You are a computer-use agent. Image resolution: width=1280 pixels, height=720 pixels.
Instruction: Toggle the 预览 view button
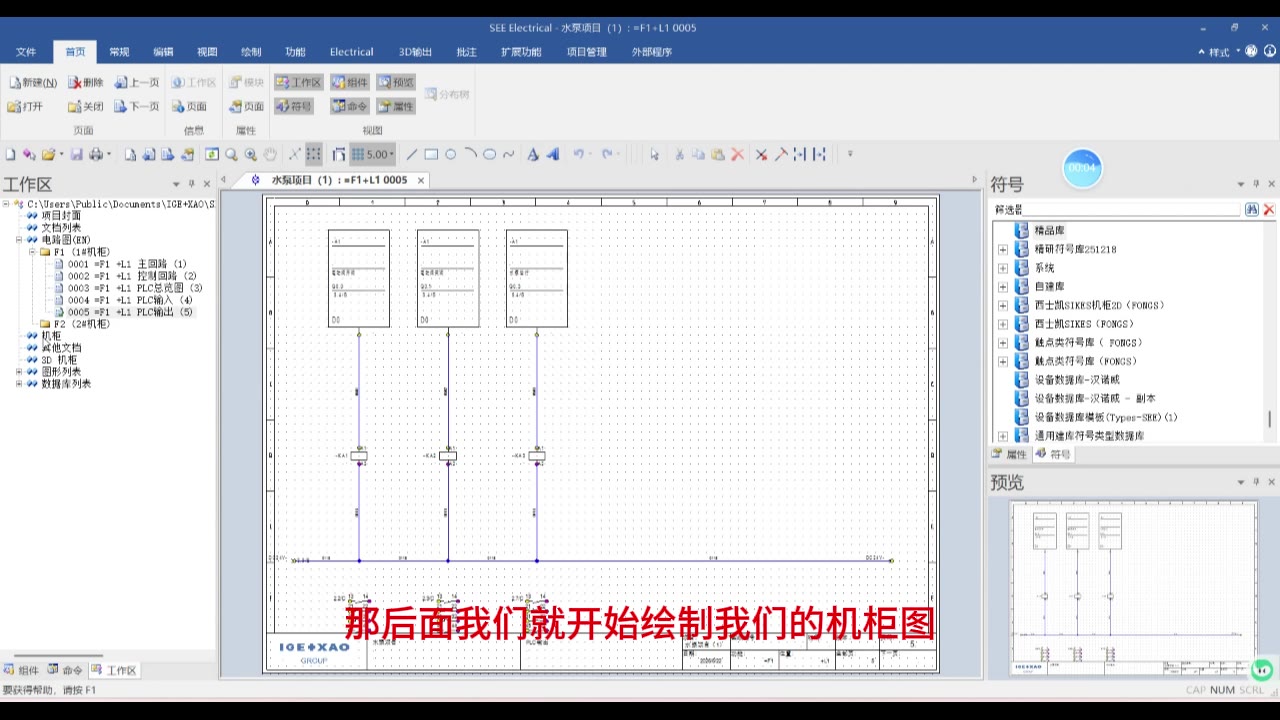point(396,82)
